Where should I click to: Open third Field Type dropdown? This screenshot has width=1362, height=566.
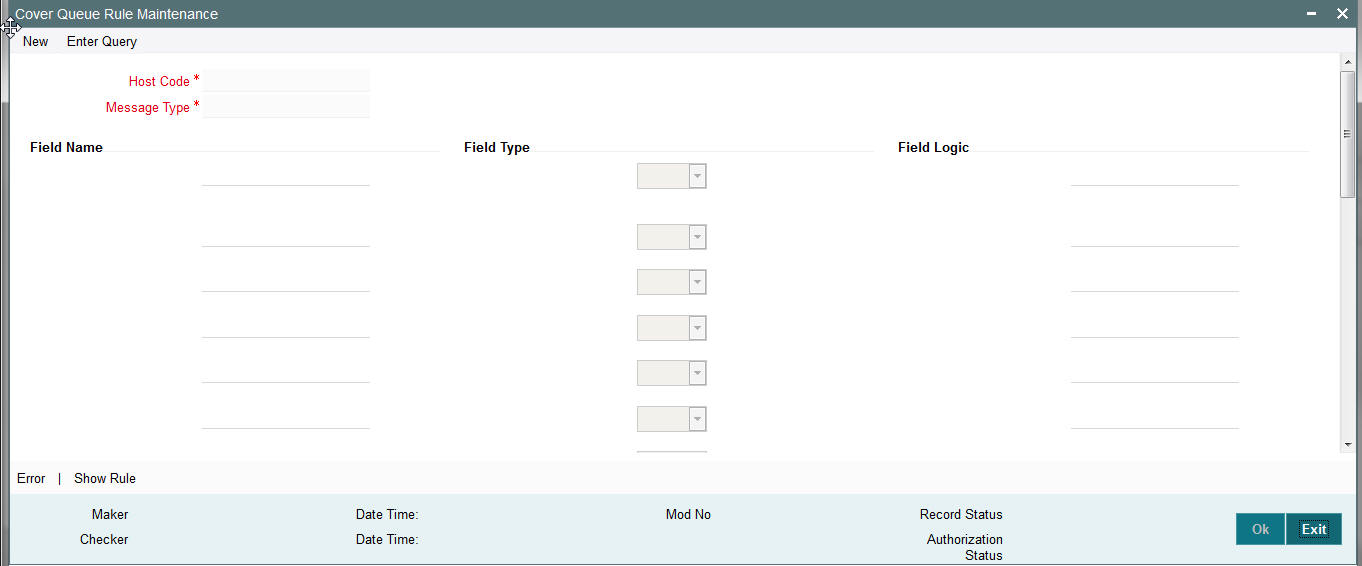671,282
